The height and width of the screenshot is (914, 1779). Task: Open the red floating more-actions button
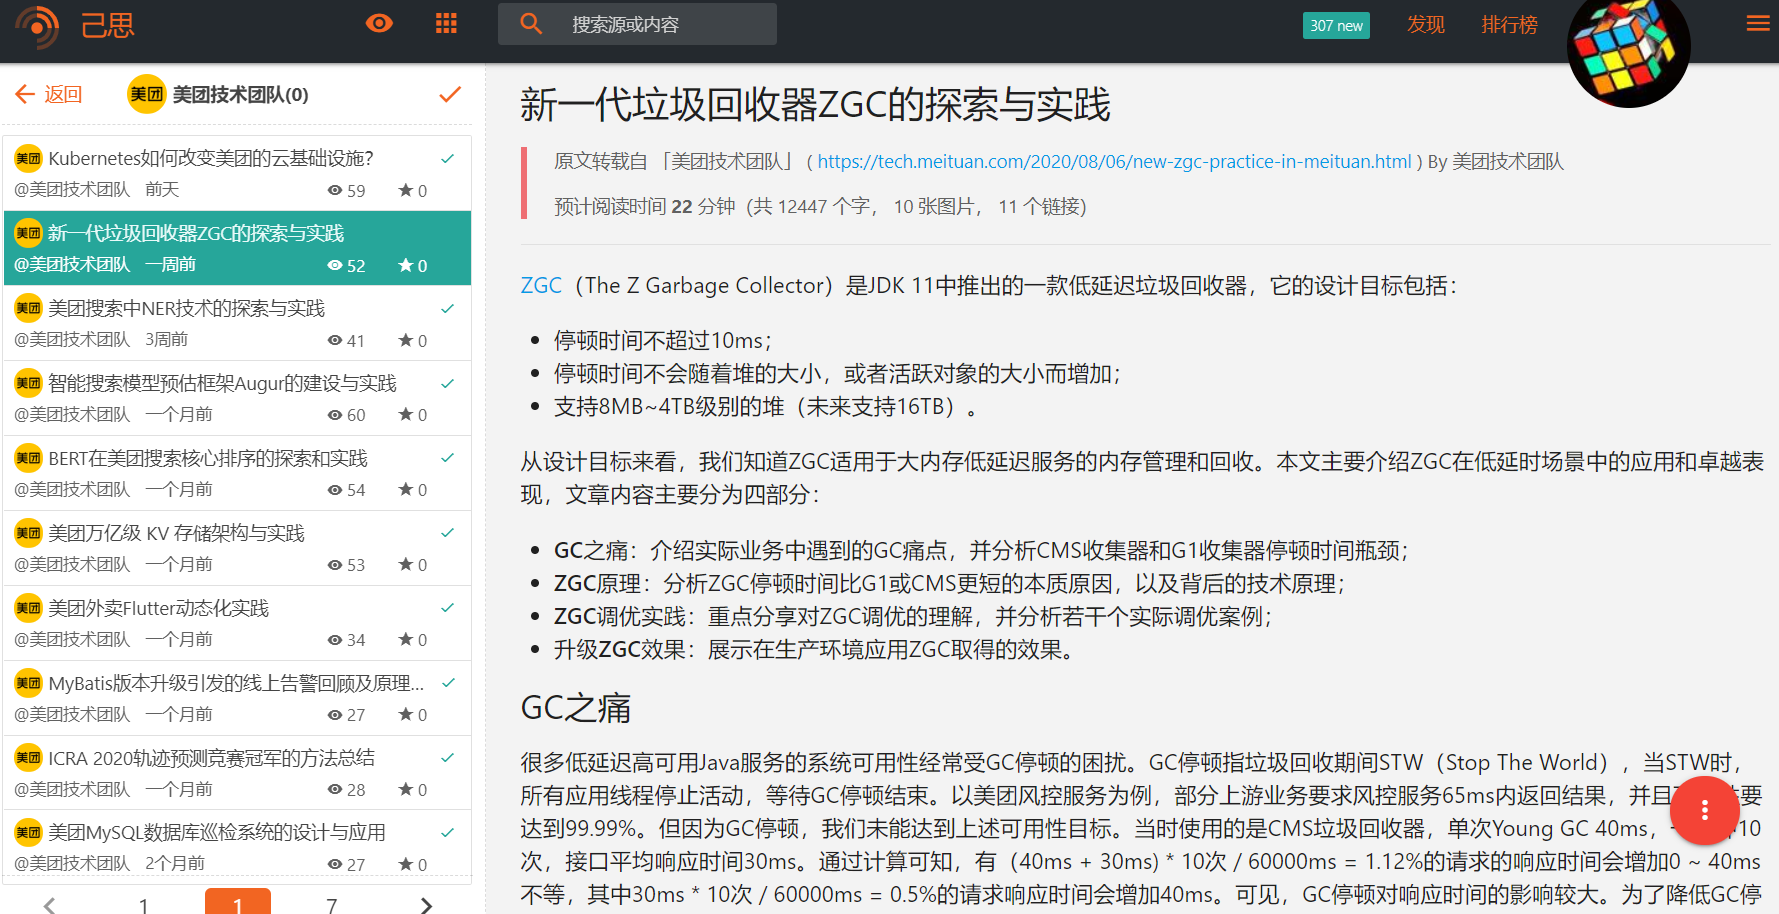click(1705, 810)
